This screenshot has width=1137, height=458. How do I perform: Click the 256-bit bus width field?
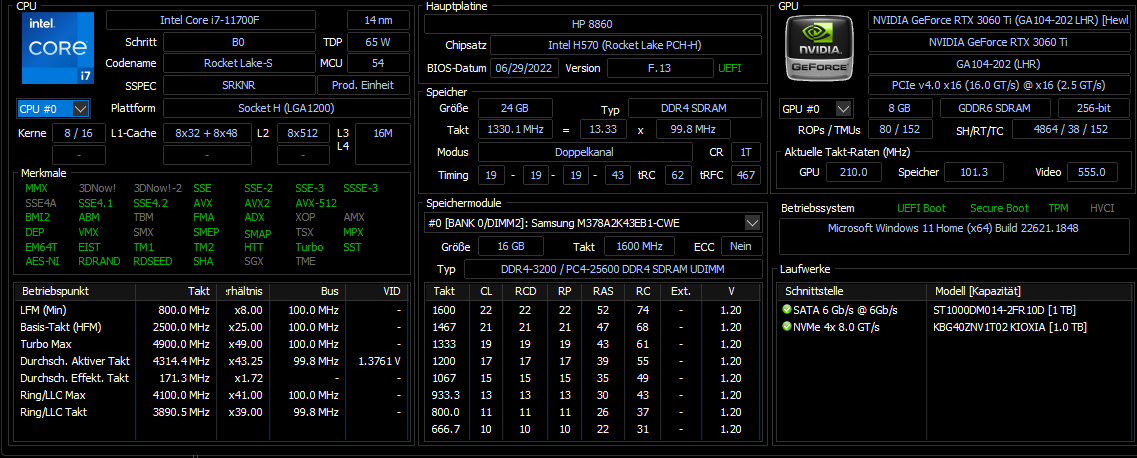(x=1092, y=109)
